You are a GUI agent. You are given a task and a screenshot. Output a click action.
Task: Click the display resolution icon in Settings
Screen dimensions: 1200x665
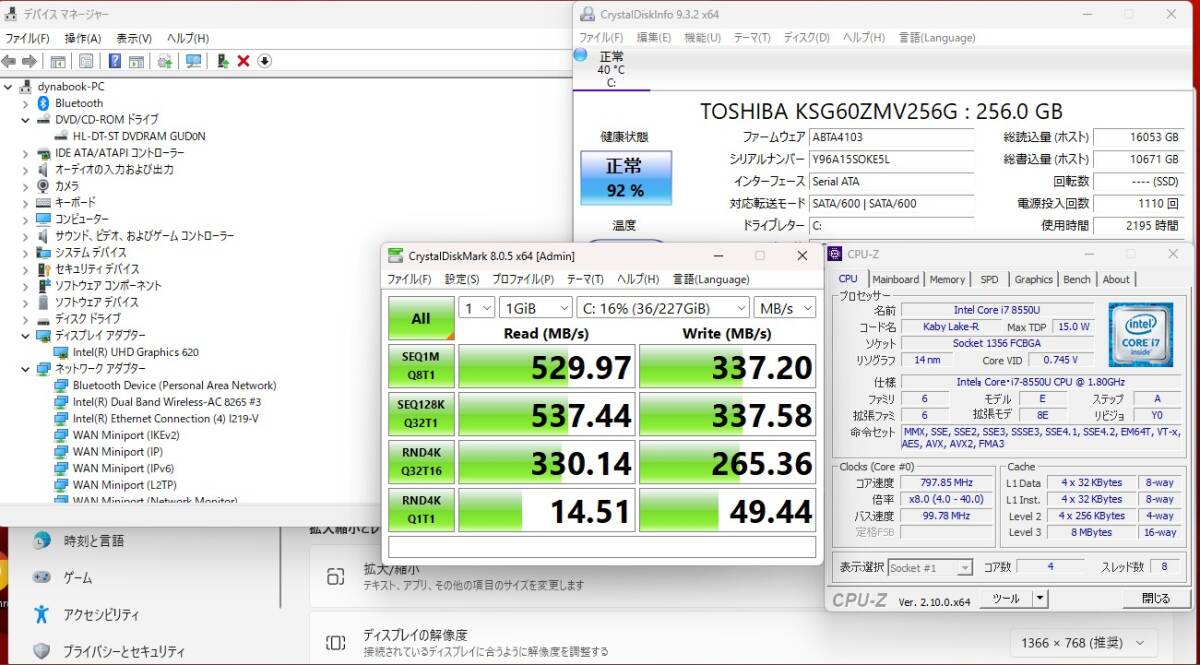click(x=336, y=642)
